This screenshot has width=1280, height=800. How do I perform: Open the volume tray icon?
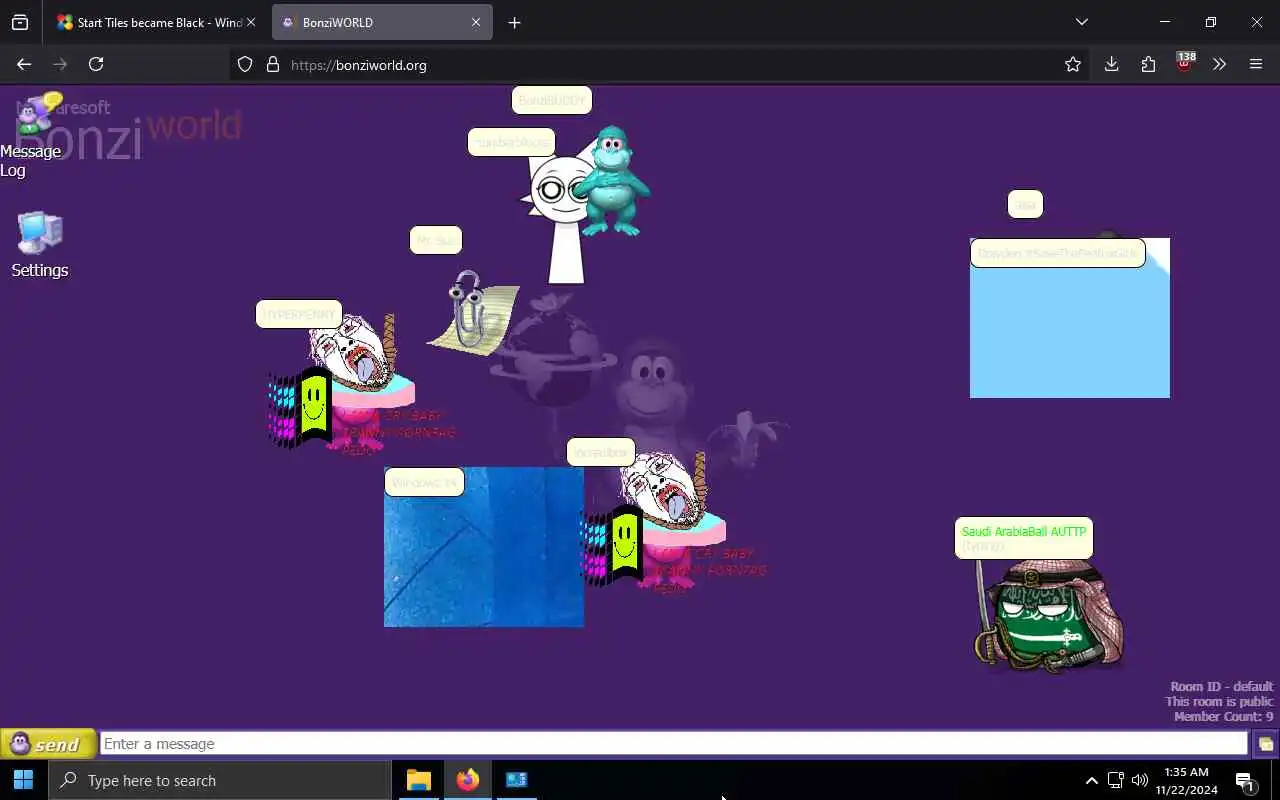[1140, 780]
